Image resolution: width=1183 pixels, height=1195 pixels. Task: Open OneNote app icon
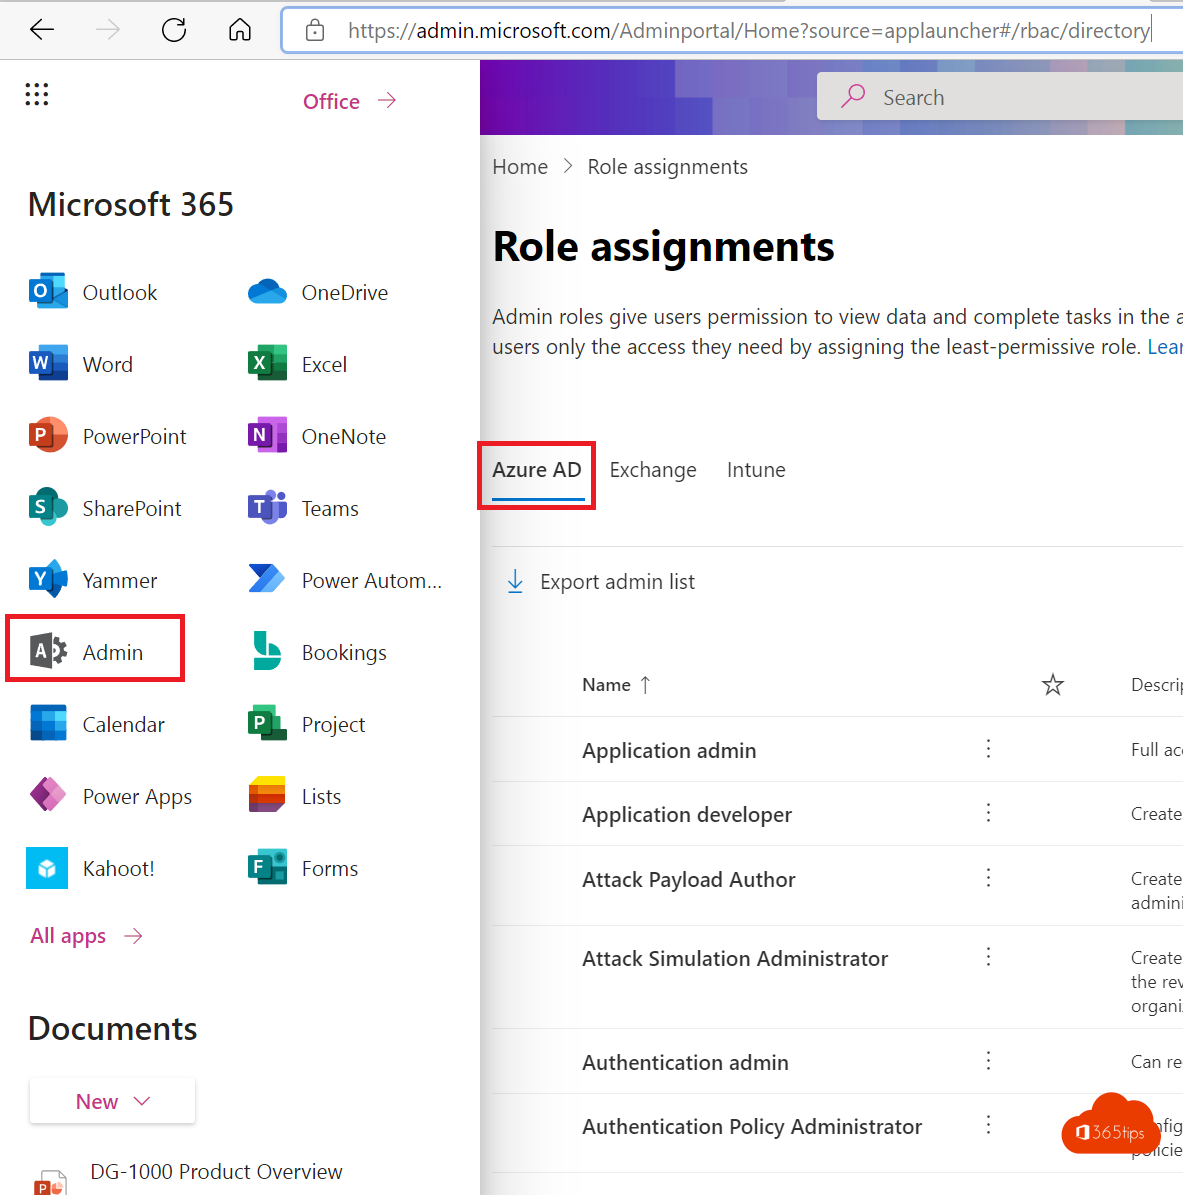(x=268, y=435)
